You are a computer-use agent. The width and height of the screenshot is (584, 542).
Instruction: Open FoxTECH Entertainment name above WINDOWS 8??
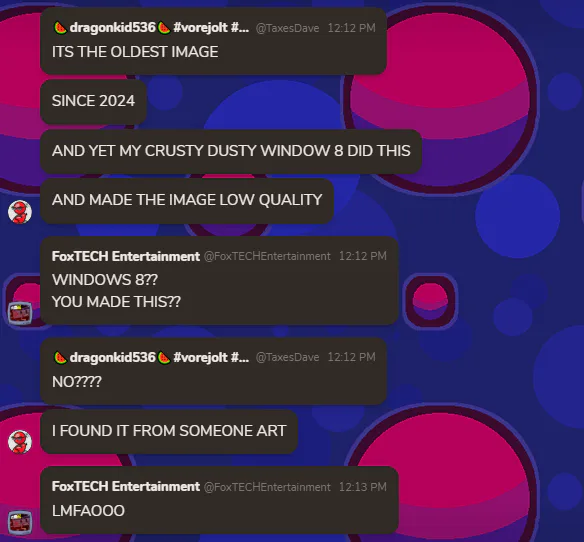(126, 256)
